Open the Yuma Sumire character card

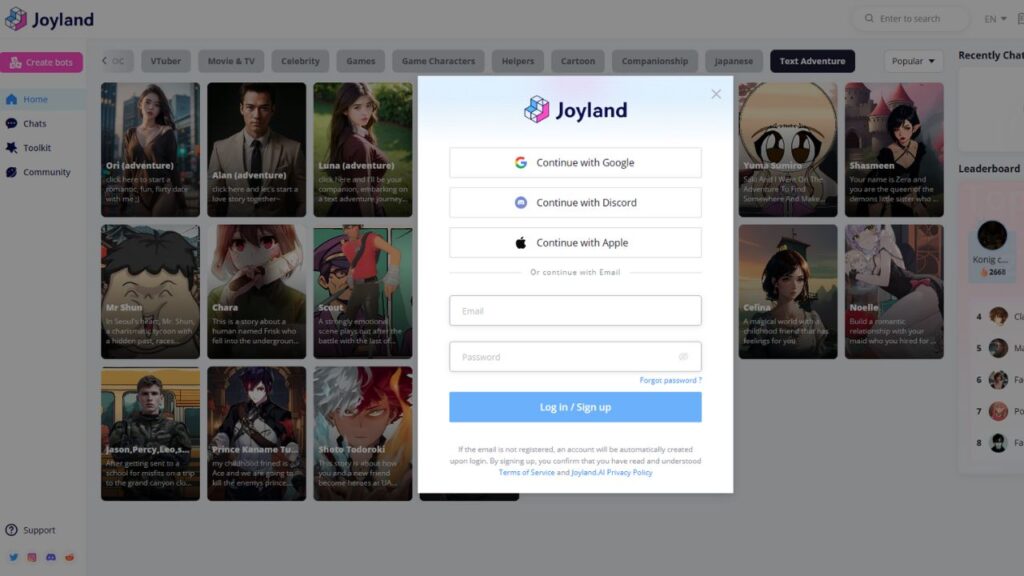[788, 150]
